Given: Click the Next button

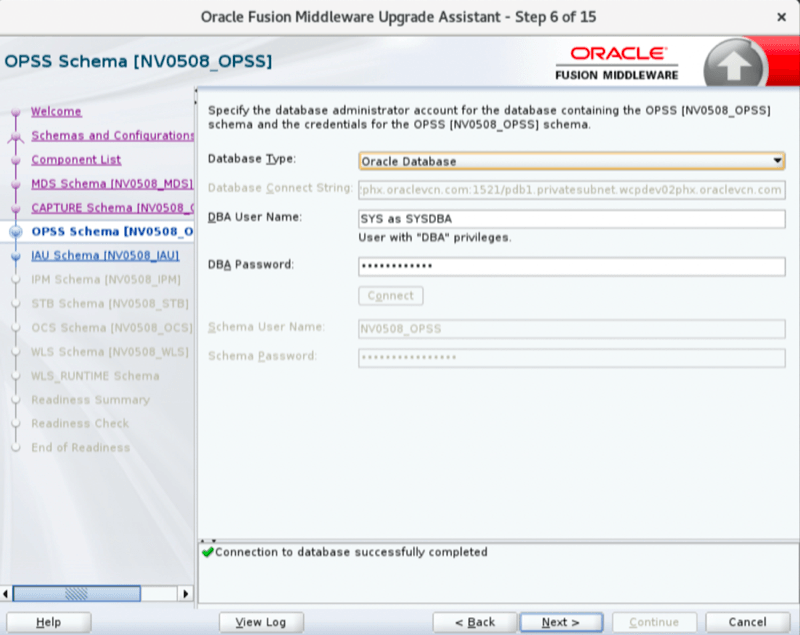Looking at the screenshot, I should pos(561,622).
